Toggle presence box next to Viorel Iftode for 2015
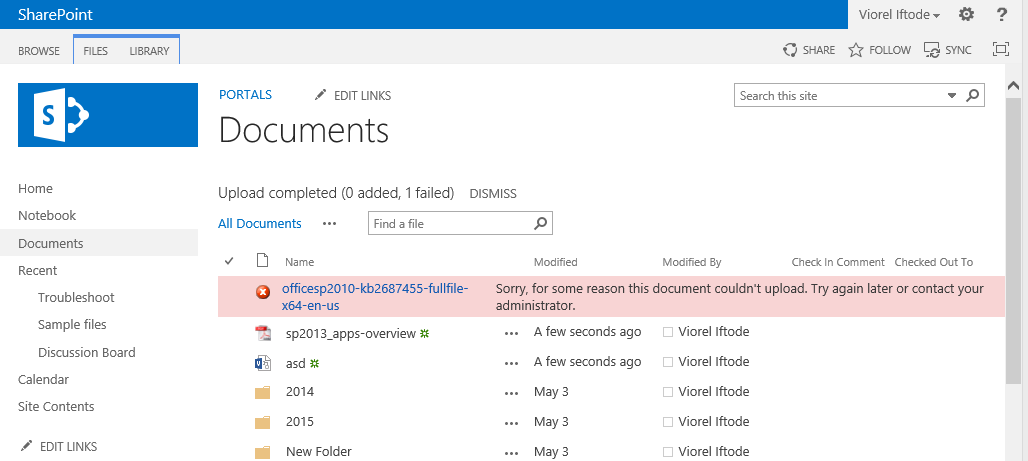Viewport: 1028px width, 461px height. click(x=668, y=422)
